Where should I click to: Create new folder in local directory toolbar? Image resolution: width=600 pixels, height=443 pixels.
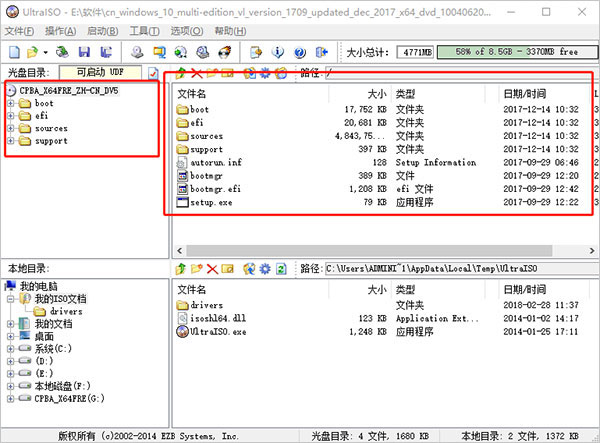pos(197,269)
